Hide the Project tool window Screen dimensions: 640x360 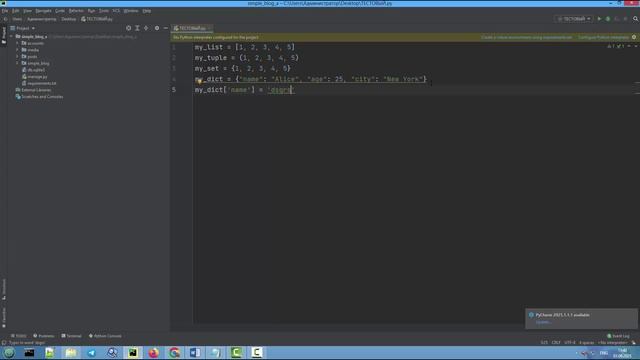pyautogui.click(x=166, y=28)
